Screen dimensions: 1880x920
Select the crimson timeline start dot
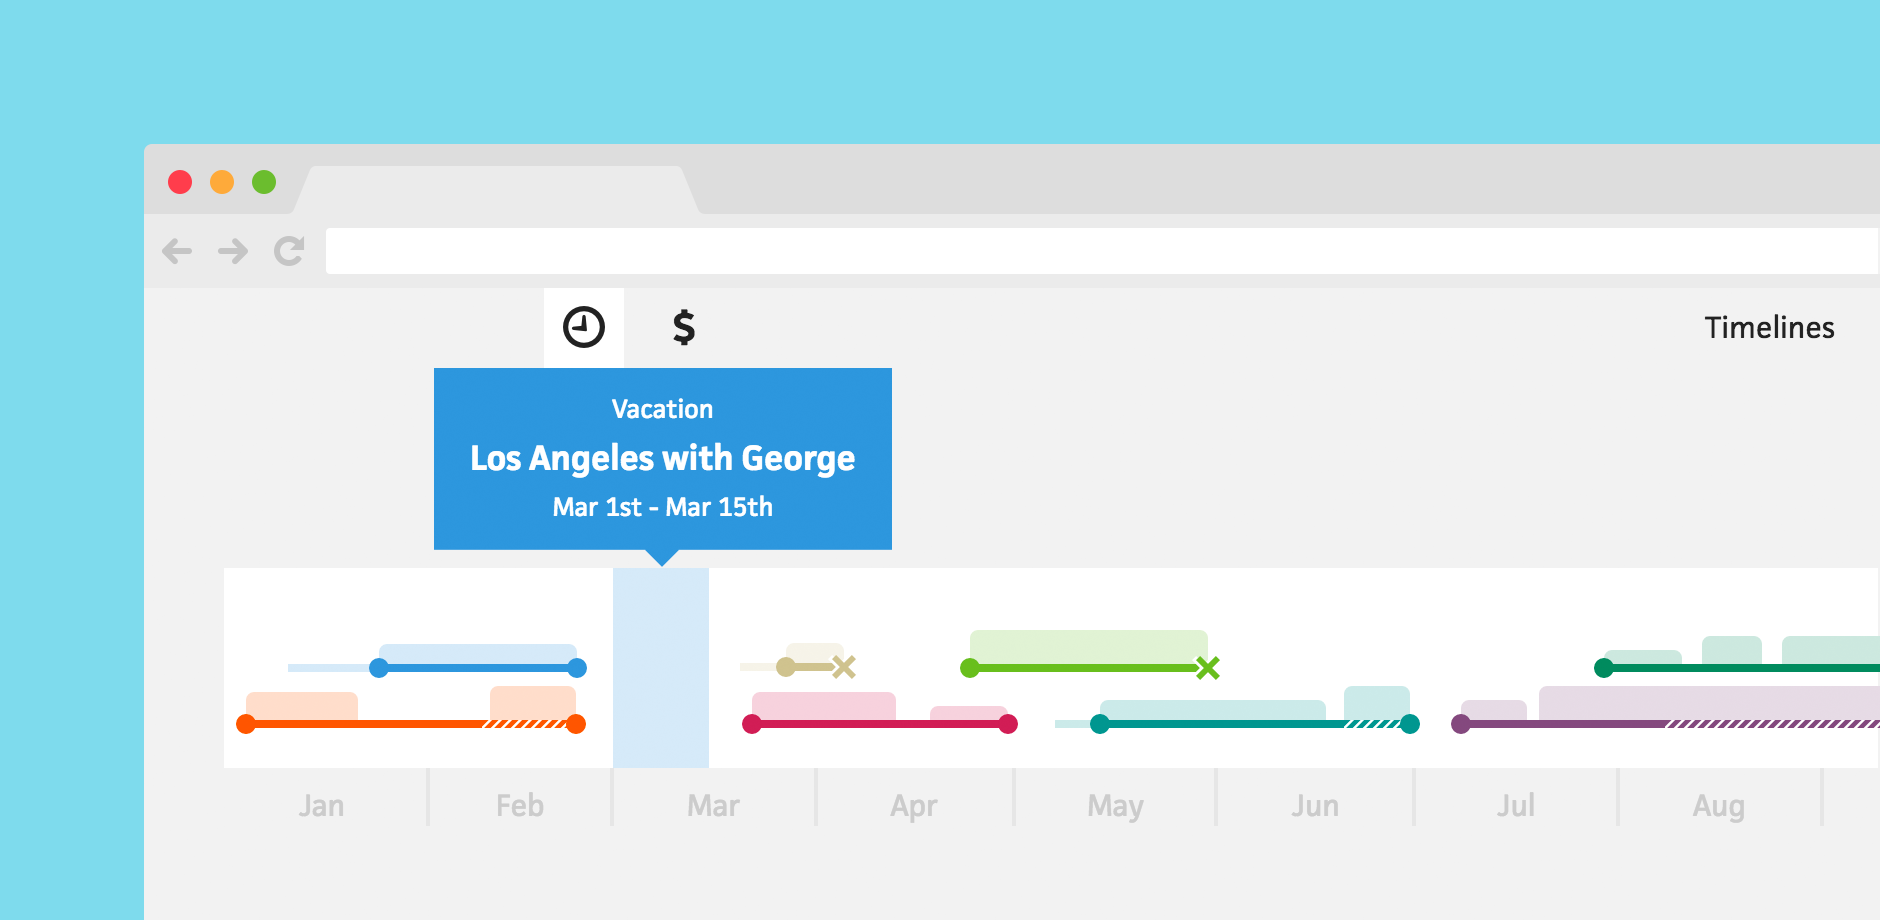click(x=752, y=724)
